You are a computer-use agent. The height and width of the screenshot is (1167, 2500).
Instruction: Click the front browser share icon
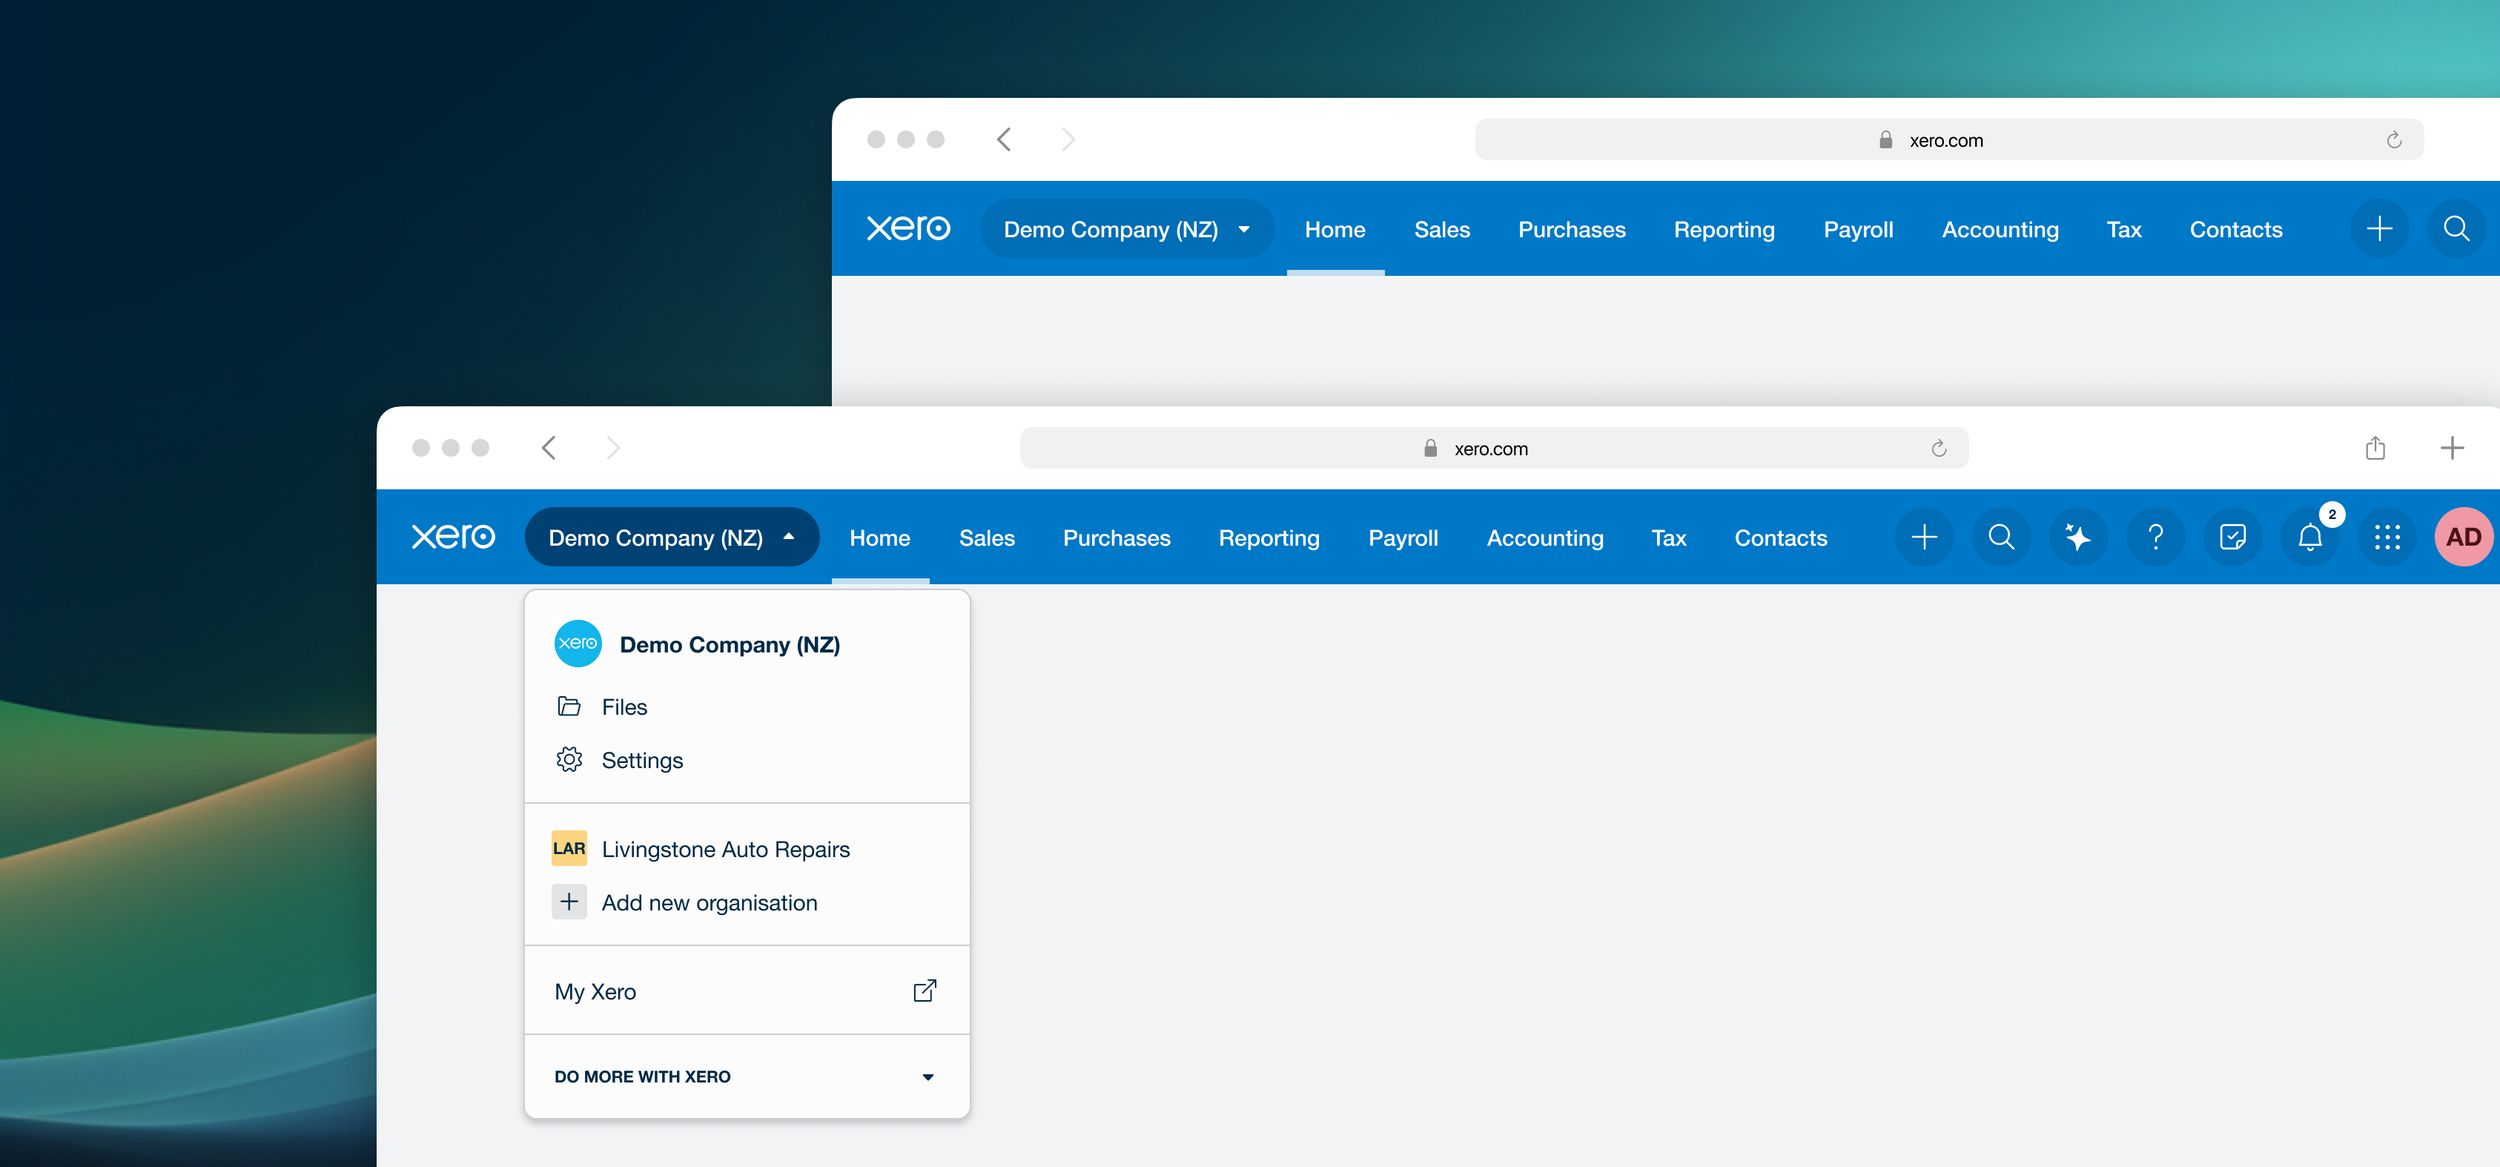pyautogui.click(x=2375, y=447)
